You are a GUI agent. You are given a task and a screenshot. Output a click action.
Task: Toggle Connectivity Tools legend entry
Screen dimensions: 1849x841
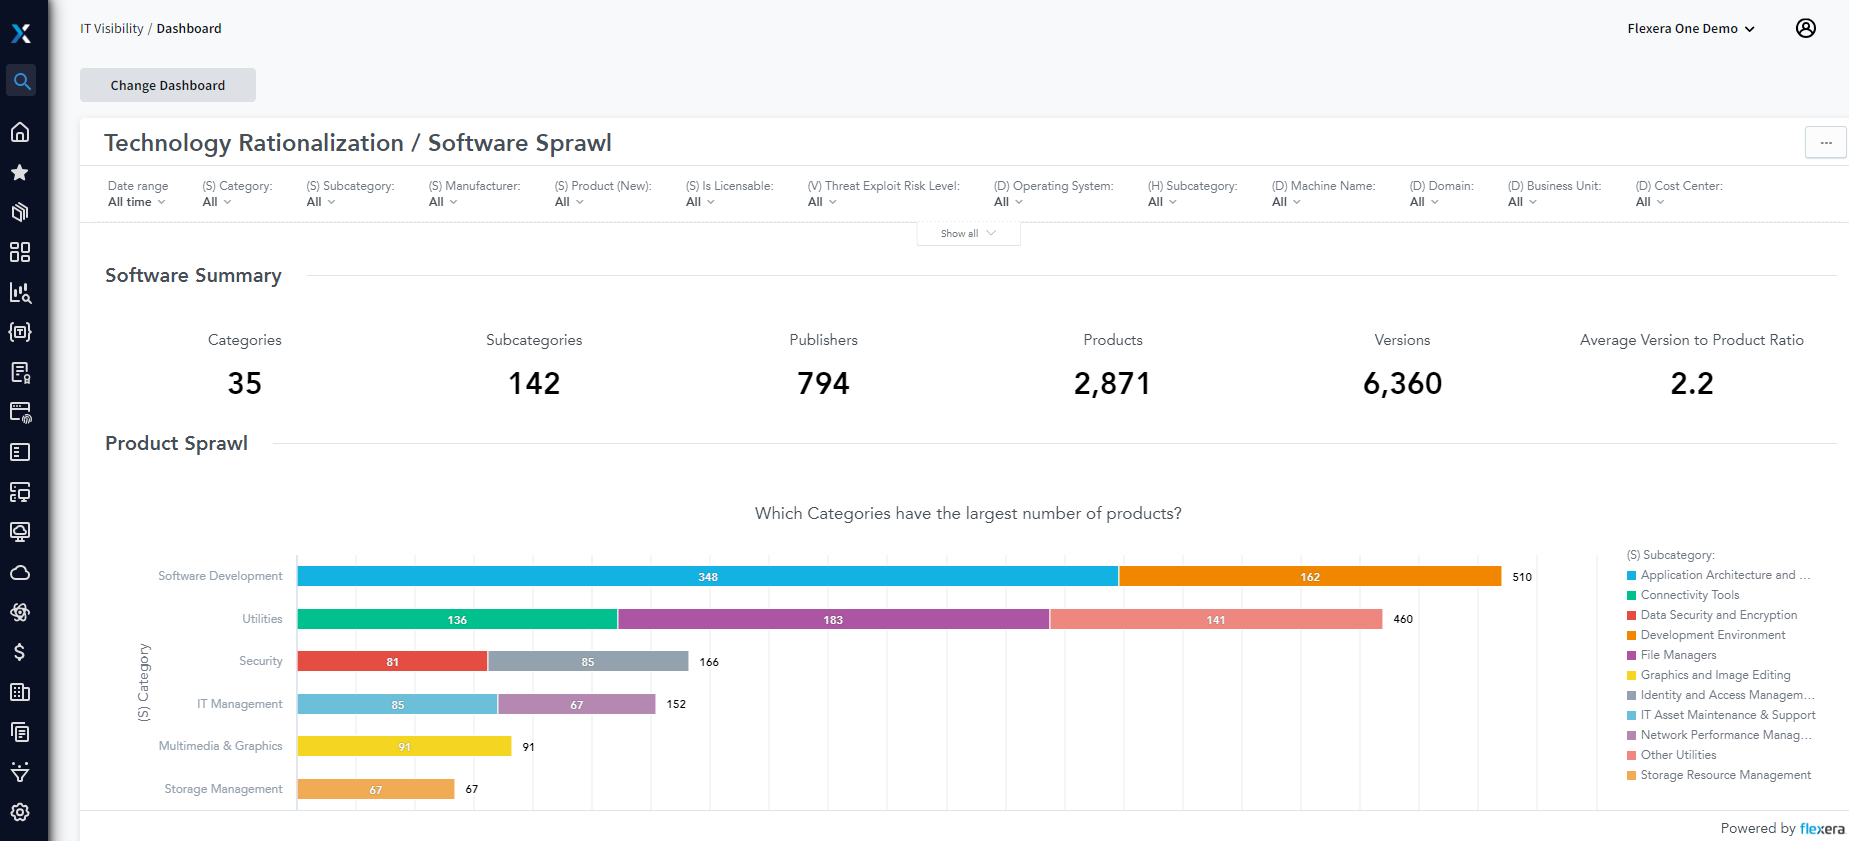pyautogui.click(x=1689, y=595)
